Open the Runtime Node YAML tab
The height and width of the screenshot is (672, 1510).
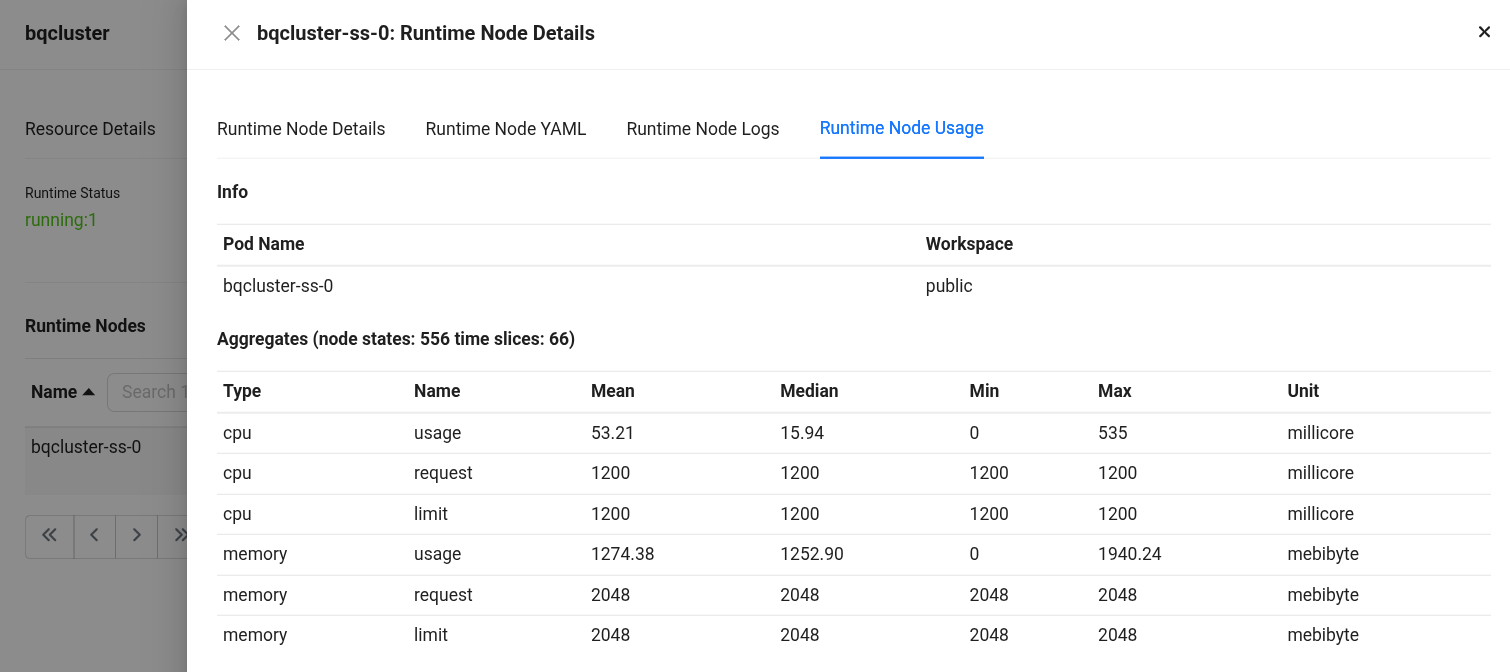[x=506, y=129]
